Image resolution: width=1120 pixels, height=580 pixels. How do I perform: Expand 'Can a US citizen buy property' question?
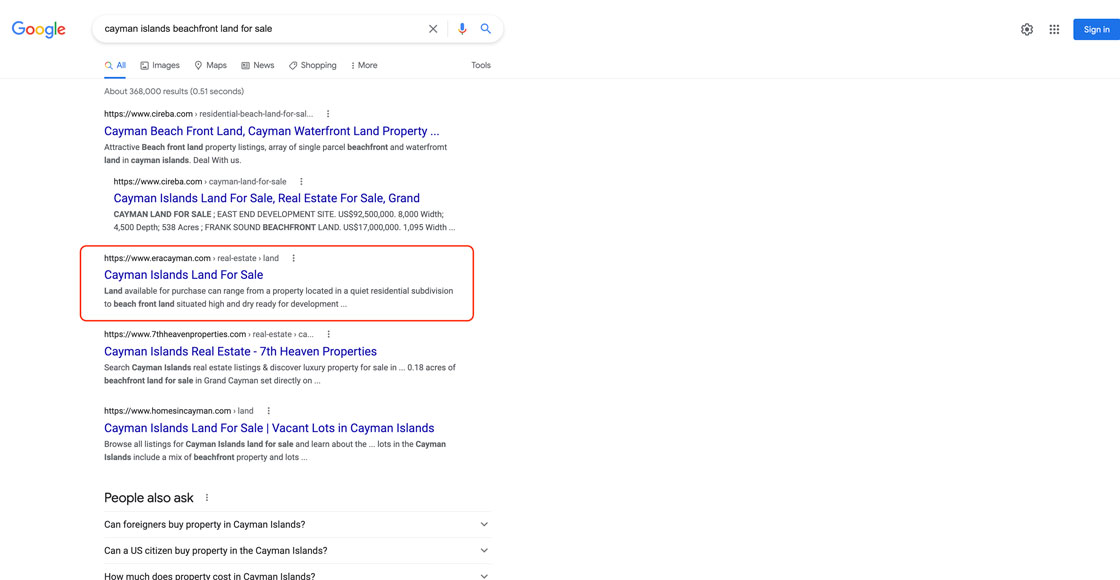pos(297,551)
